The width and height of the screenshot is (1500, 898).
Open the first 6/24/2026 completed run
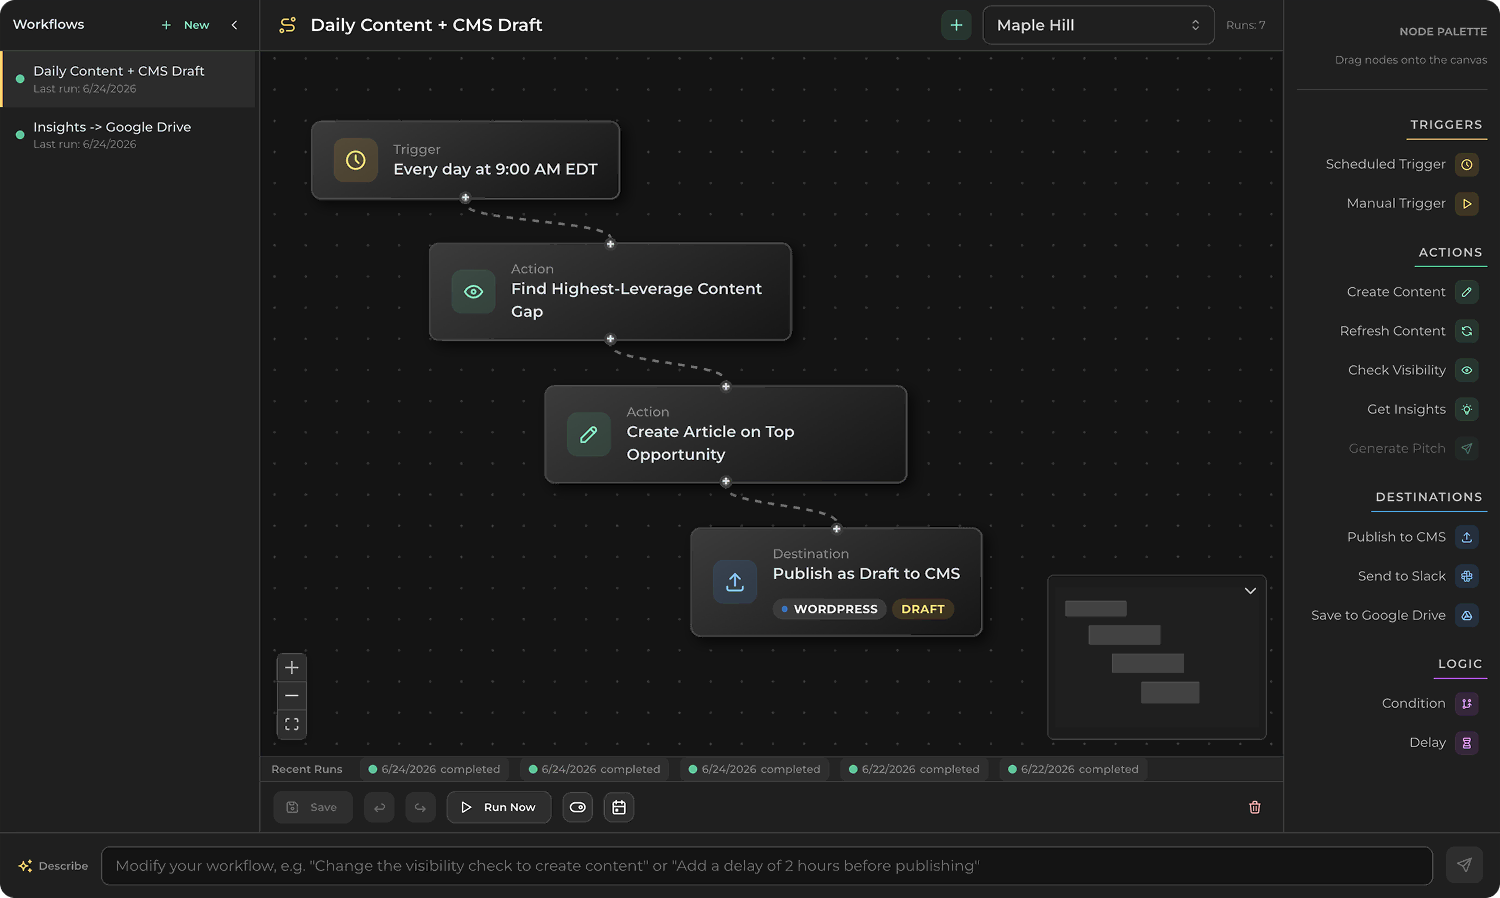coord(434,769)
